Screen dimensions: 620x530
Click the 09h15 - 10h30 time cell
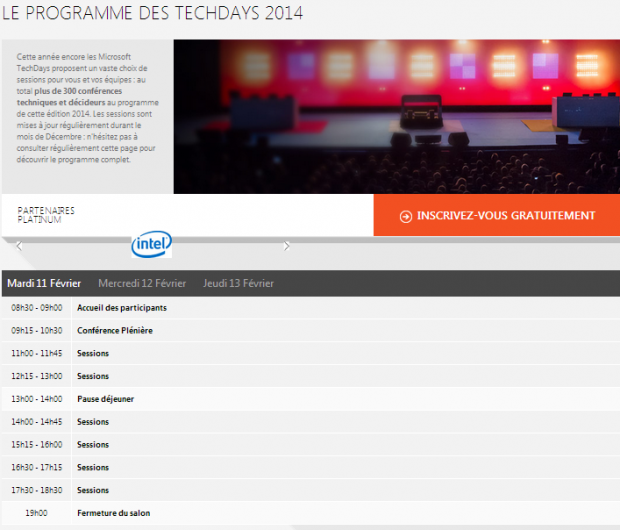pos(36,331)
